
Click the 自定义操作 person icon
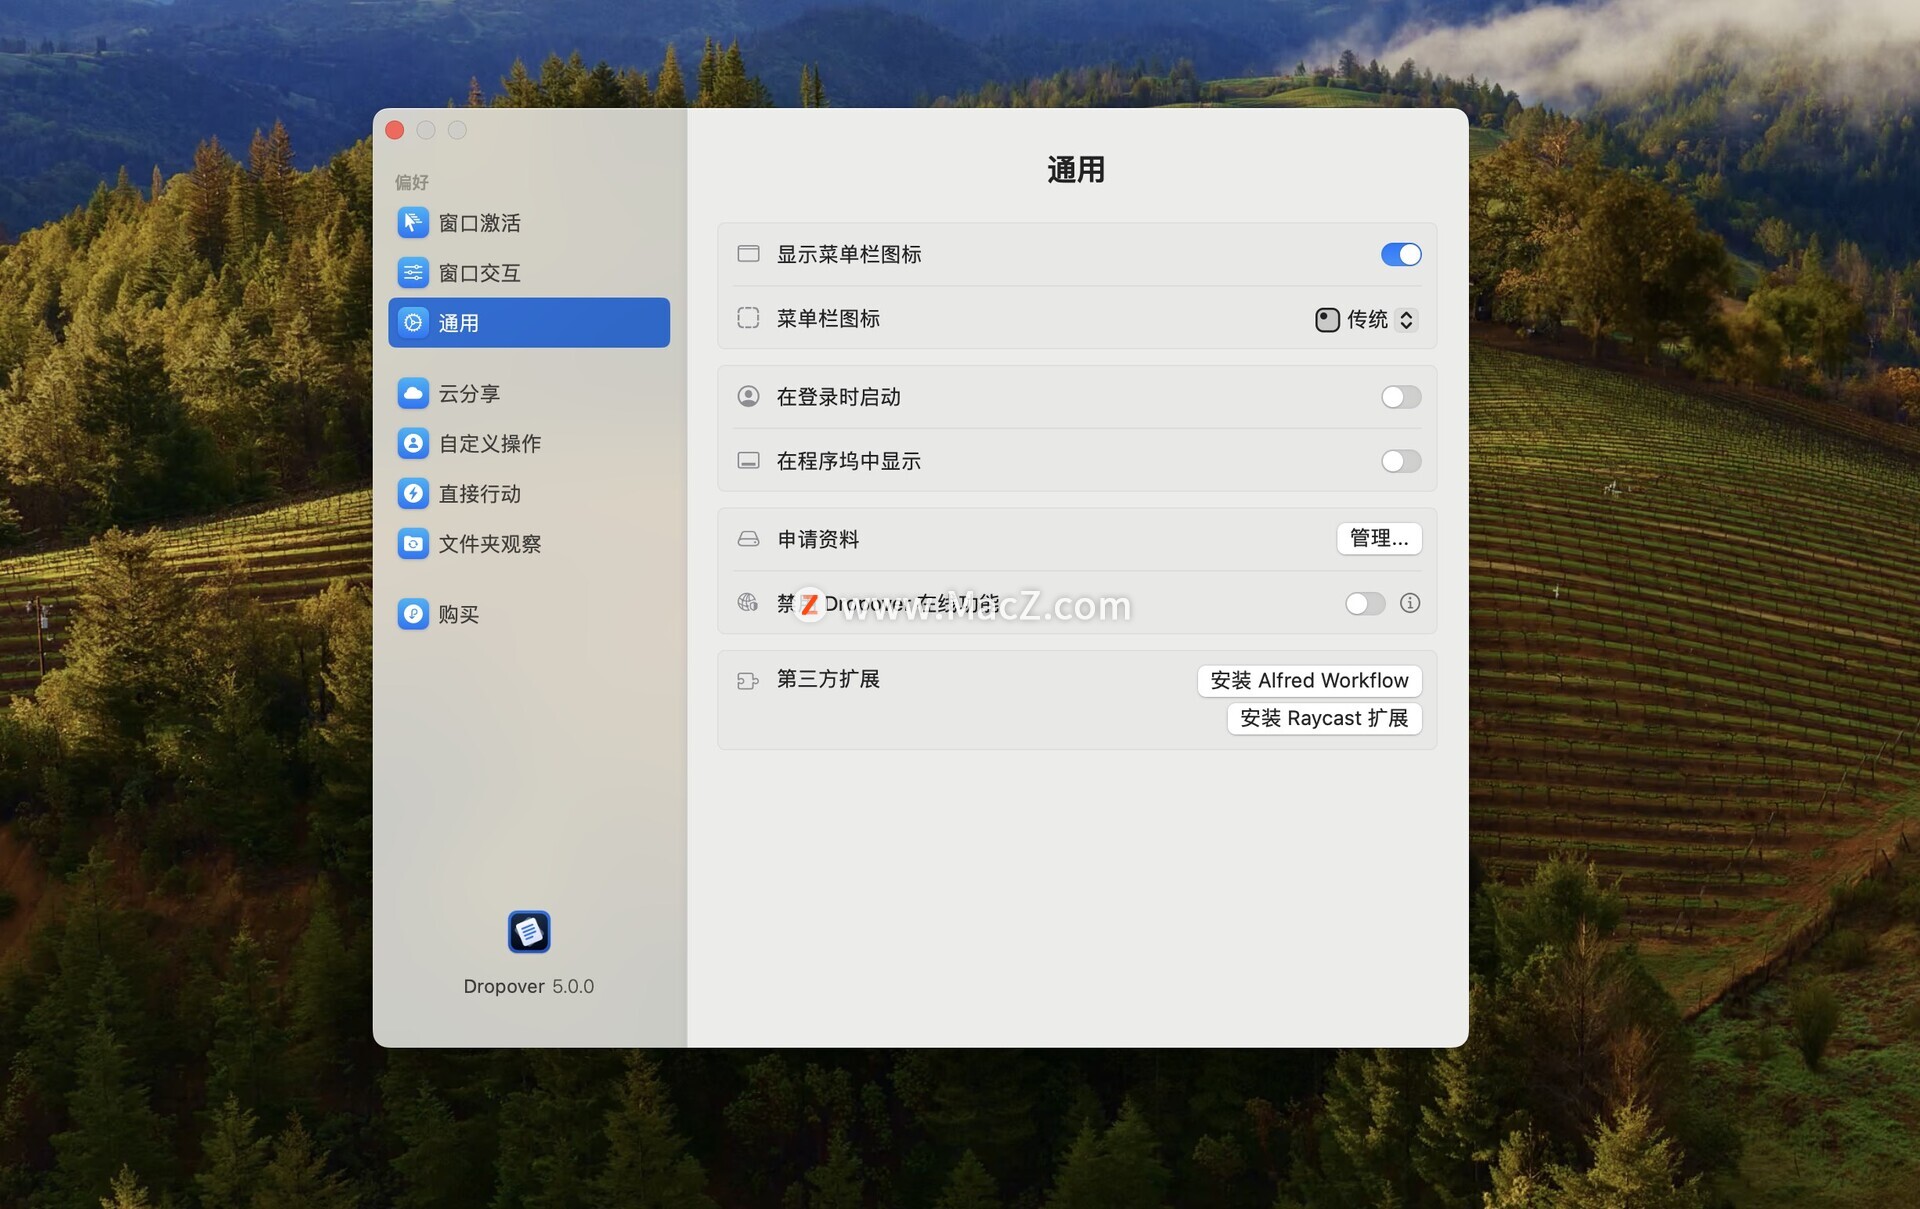[413, 443]
